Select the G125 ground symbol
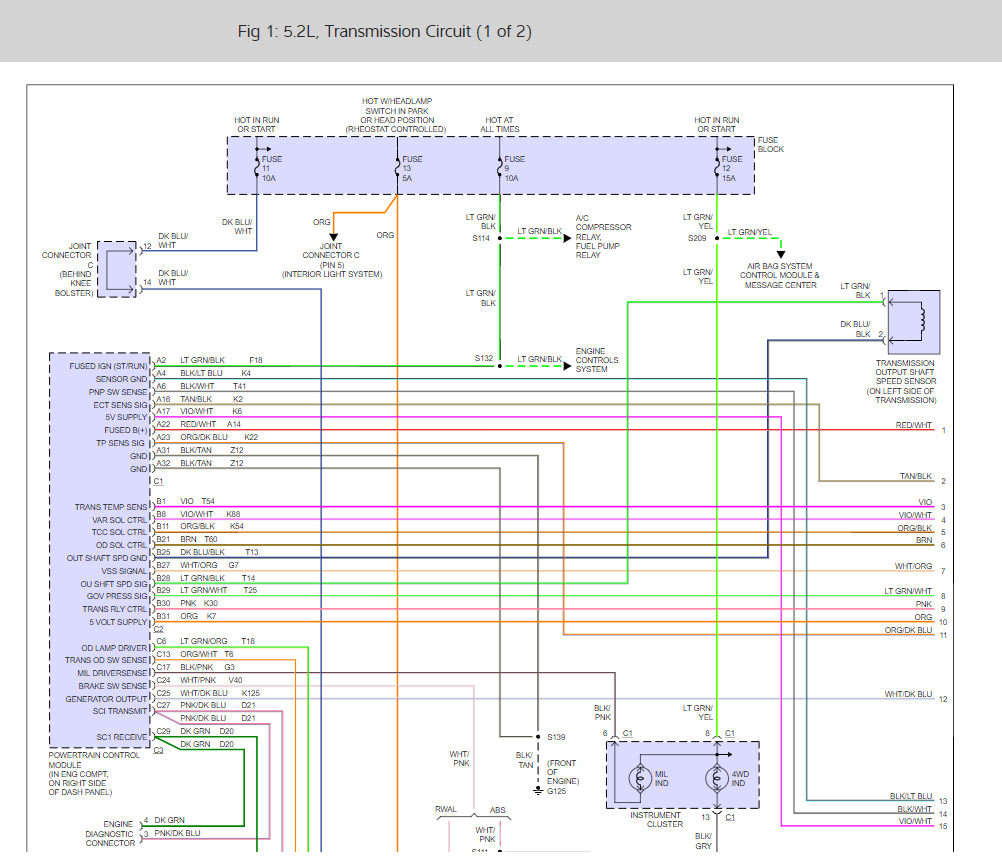The height and width of the screenshot is (863, 1002). point(537,790)
